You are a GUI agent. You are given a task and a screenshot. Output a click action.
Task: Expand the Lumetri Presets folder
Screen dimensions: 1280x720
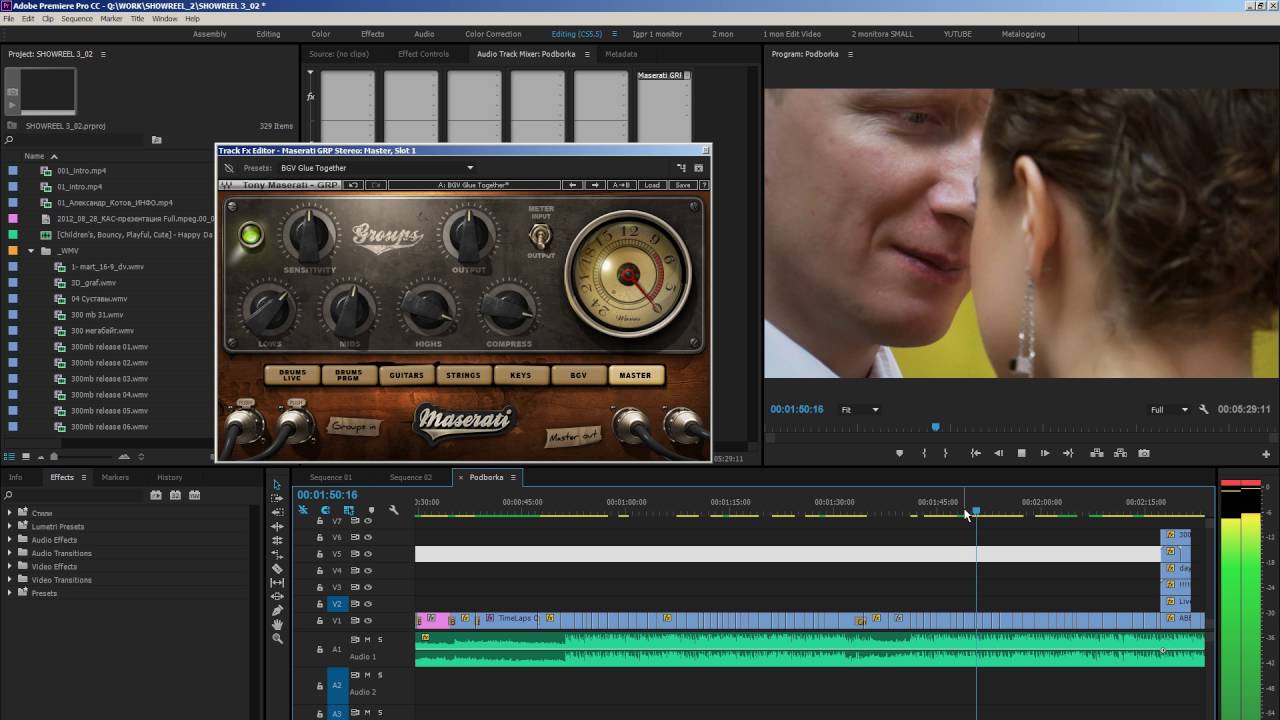[10, 526]
